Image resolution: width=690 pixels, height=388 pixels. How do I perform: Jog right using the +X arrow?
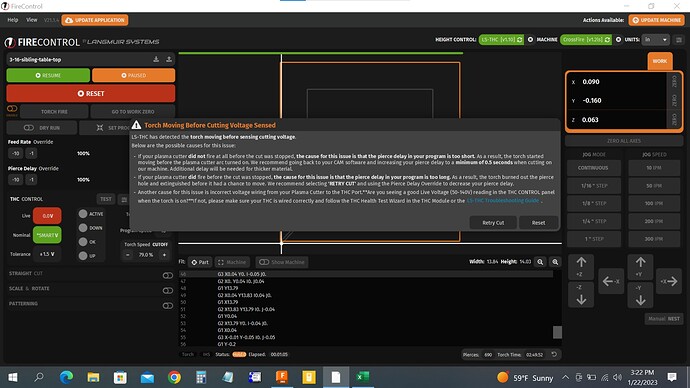[x=669, y=281]
